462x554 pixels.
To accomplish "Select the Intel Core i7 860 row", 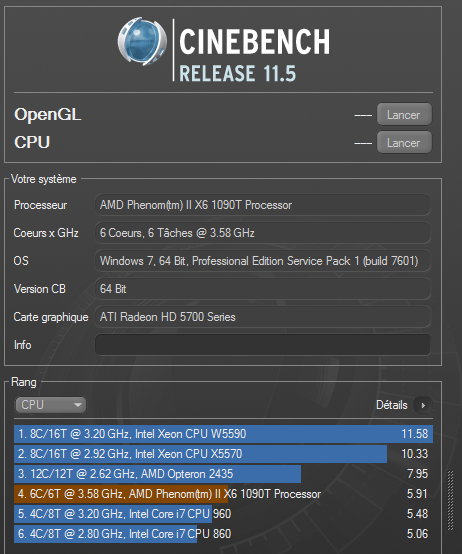I will click(x=223, y=534).
